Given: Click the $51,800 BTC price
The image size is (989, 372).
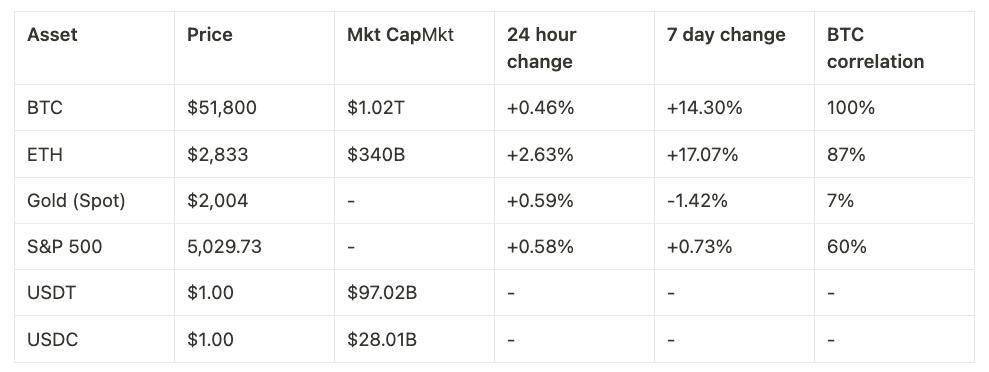Looking at the screenshot, I should (221, 108).
